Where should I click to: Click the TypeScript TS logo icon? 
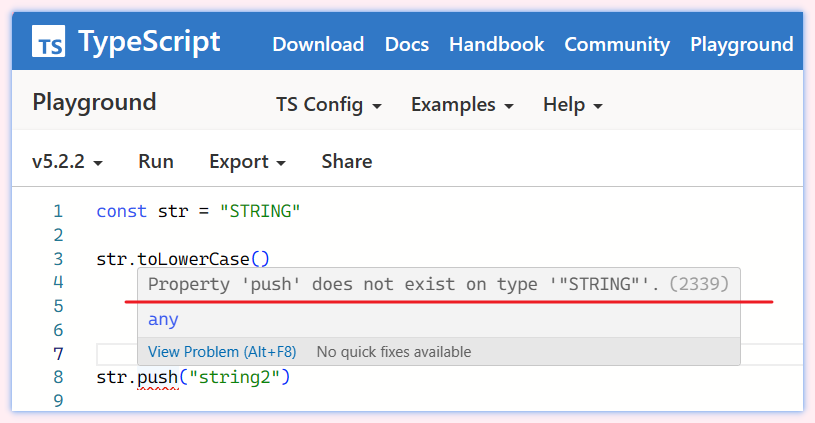(x=49, y=43)
